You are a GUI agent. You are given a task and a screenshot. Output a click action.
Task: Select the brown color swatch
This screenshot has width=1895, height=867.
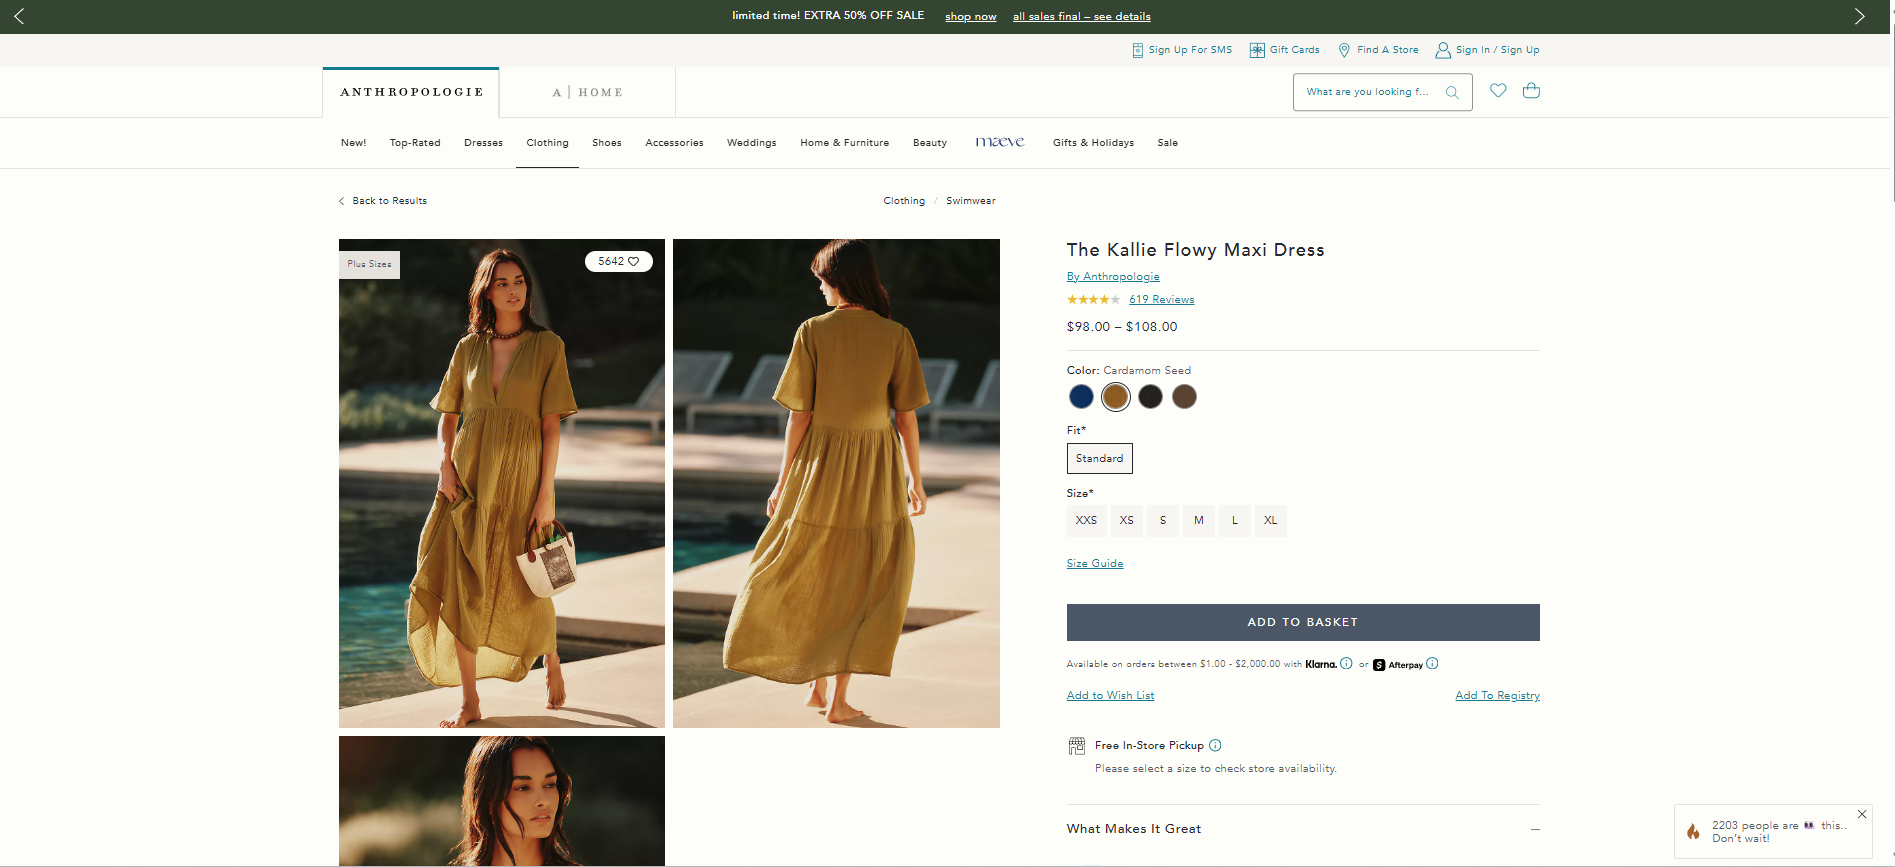point(1184,397)
